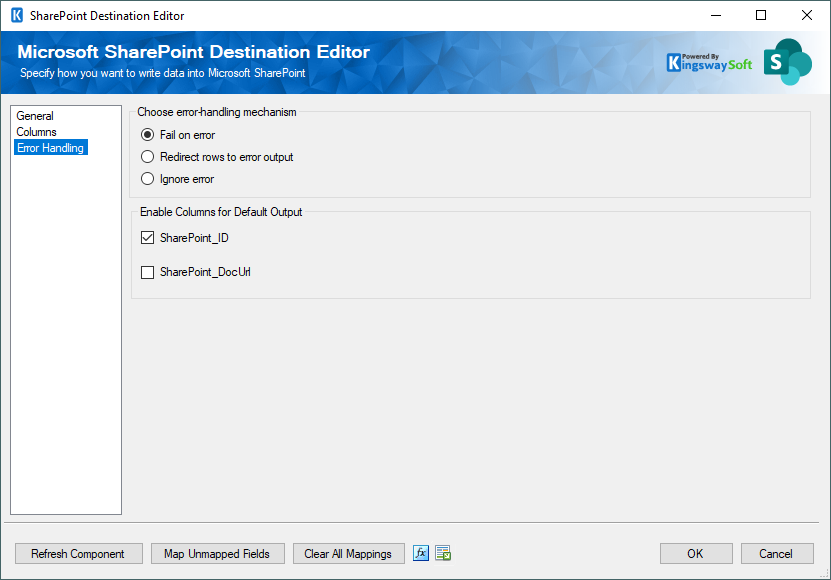This screenshot has width=831, height=580.
Task: Switch to the General page
Action: pos(35,116)
